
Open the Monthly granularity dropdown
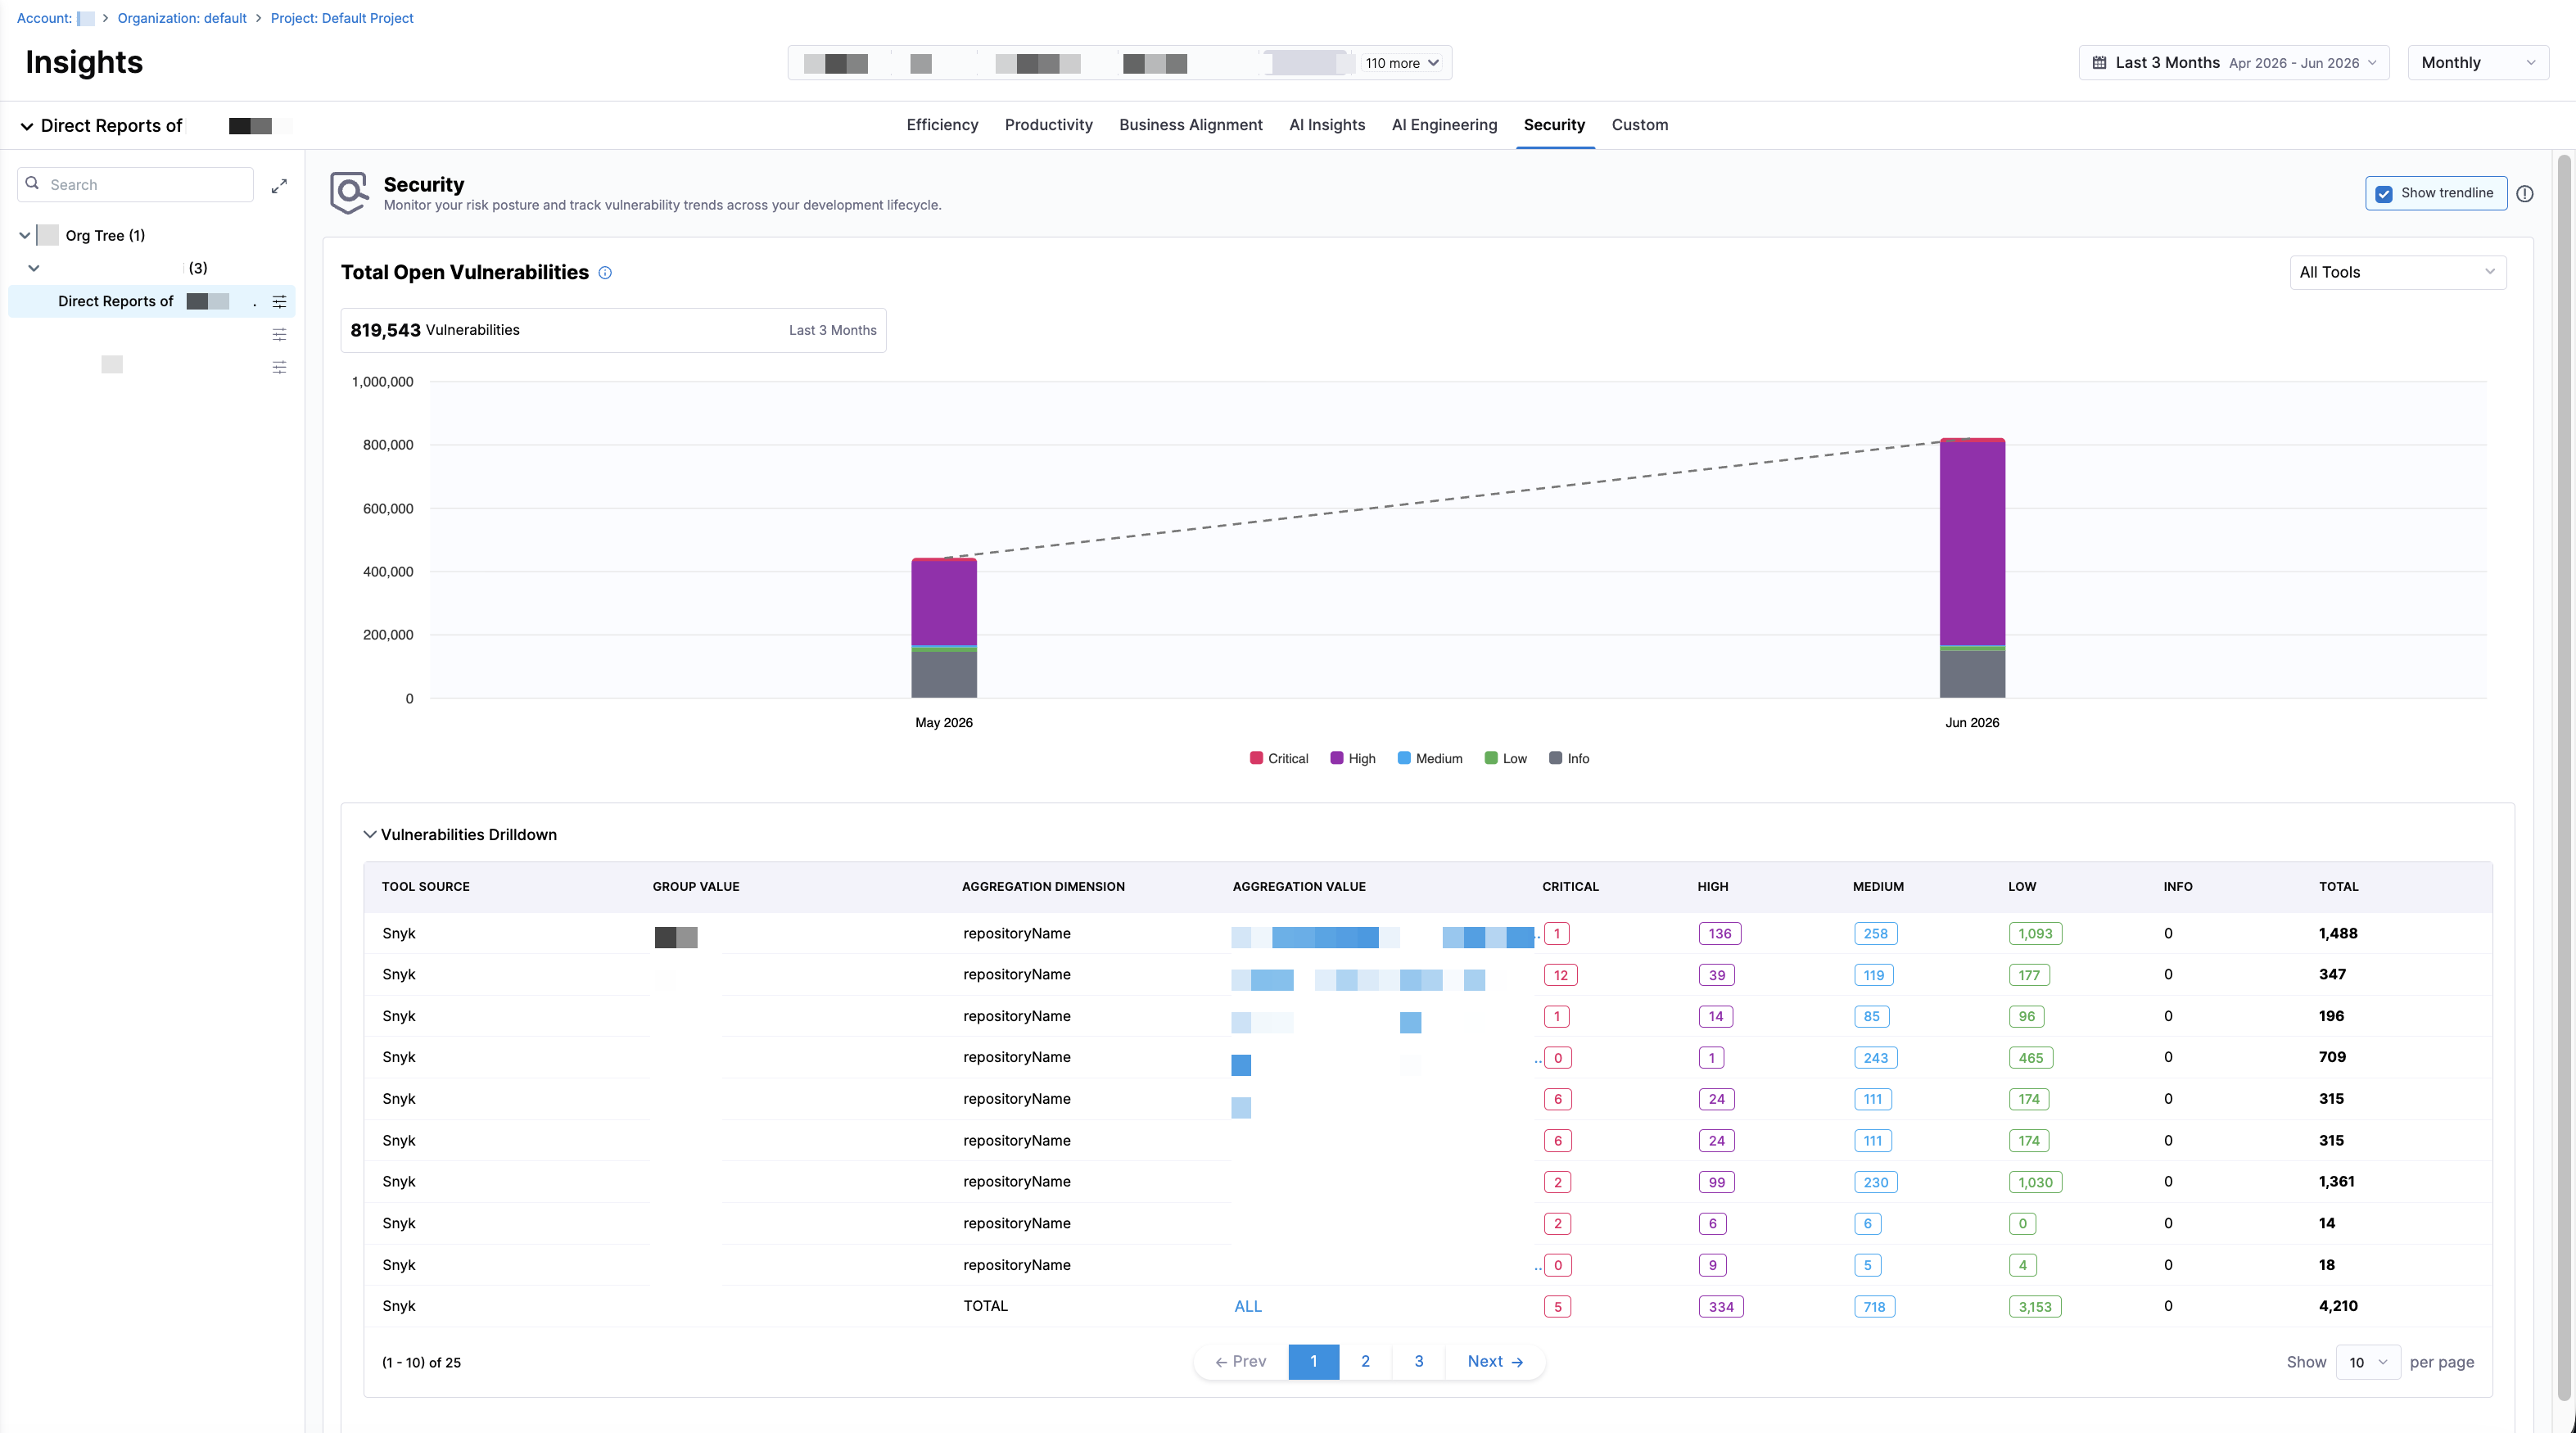click(x=2478, y=62)
